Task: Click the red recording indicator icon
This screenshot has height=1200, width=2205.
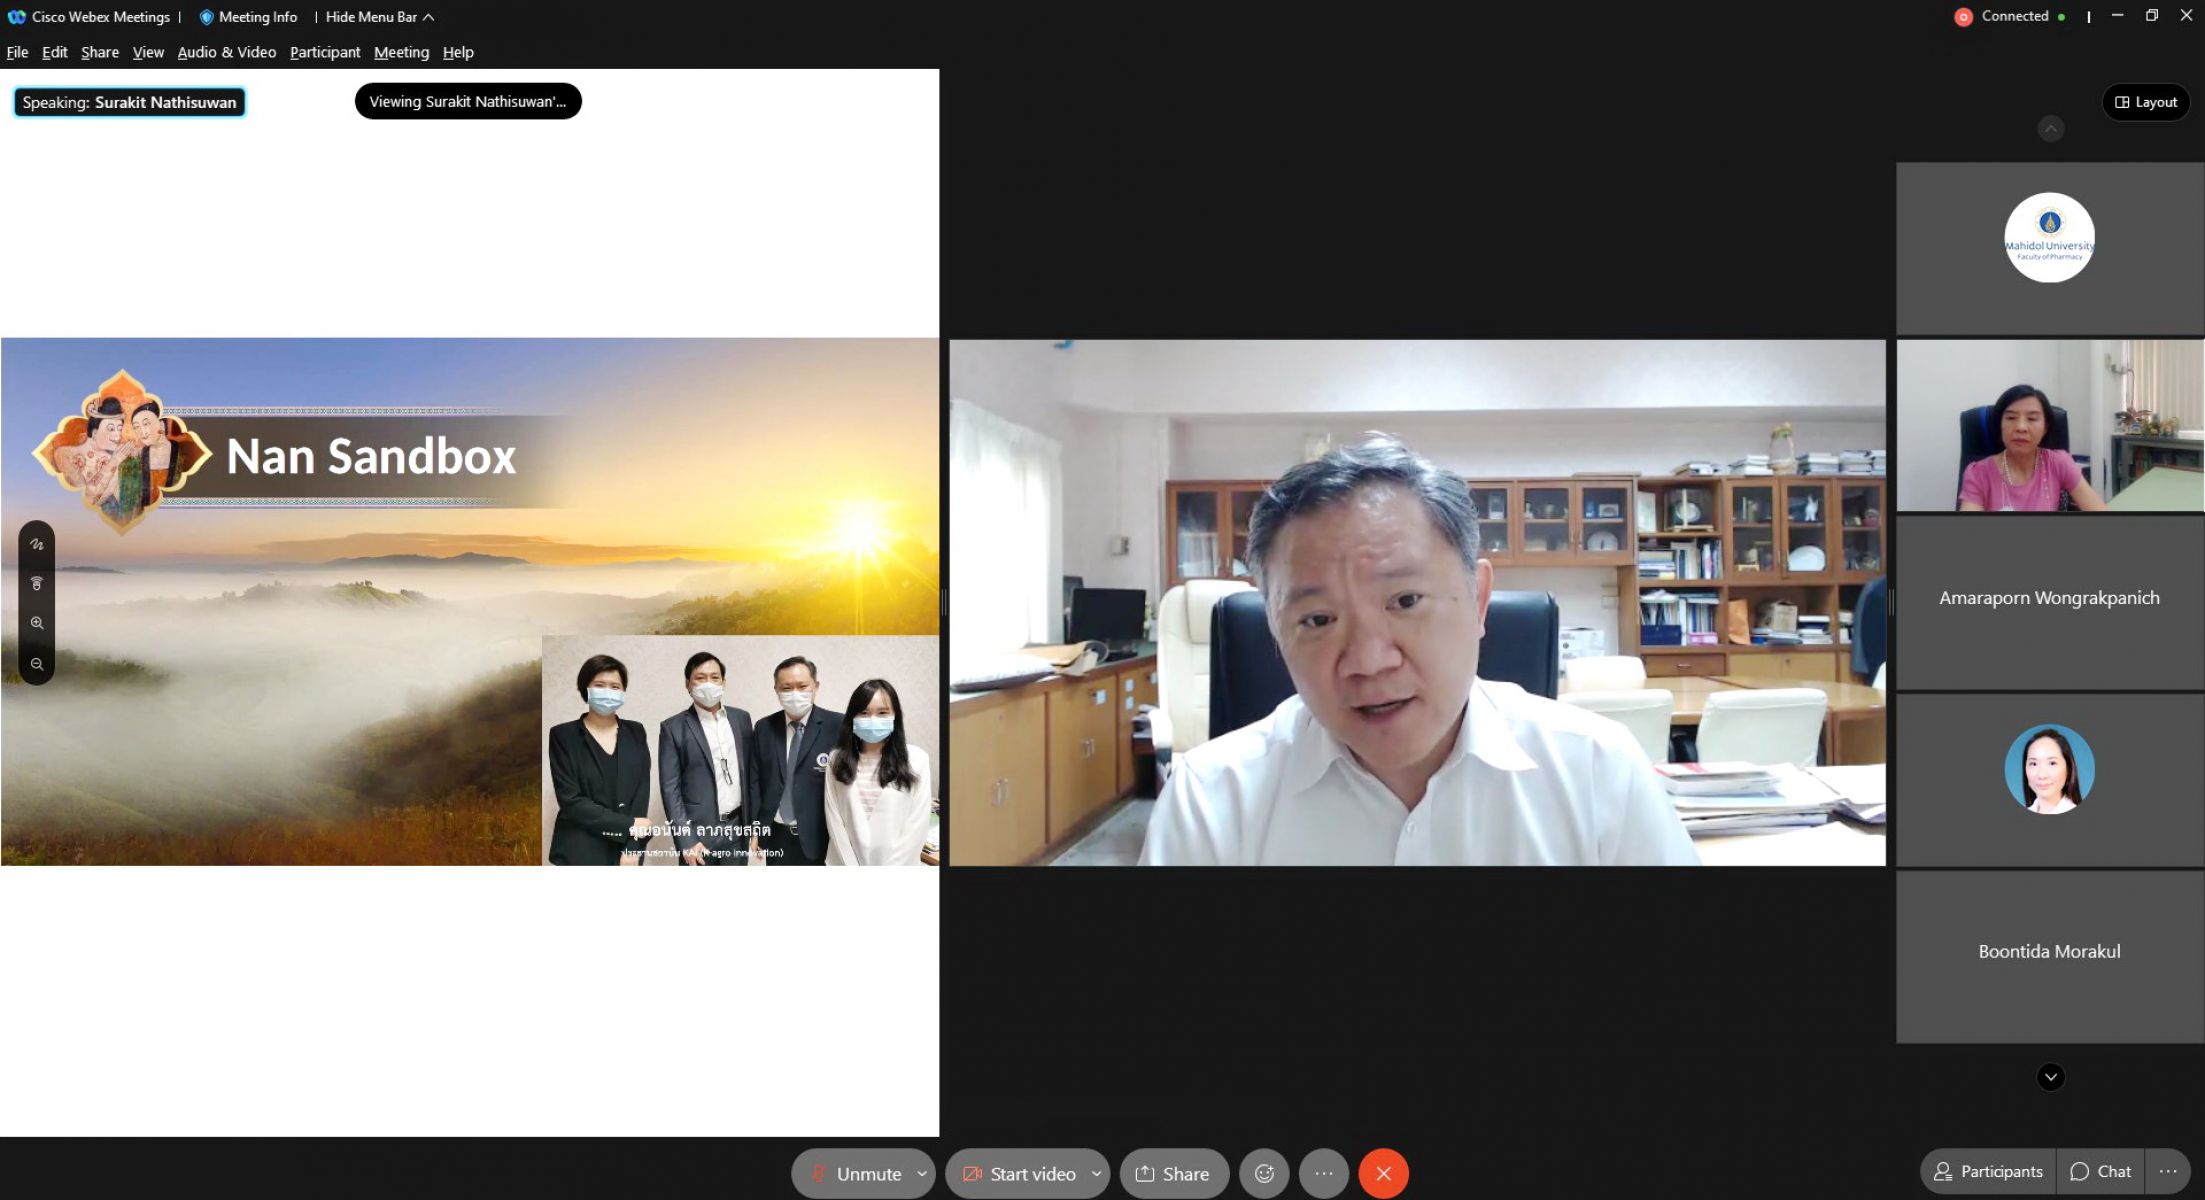Action: tap(1963, 17)
